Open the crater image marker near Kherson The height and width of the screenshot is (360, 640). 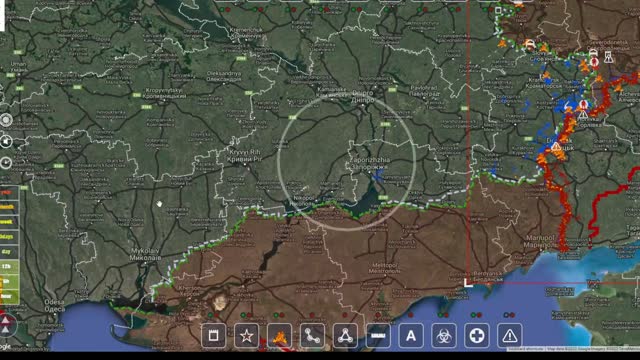coord(220,302)
